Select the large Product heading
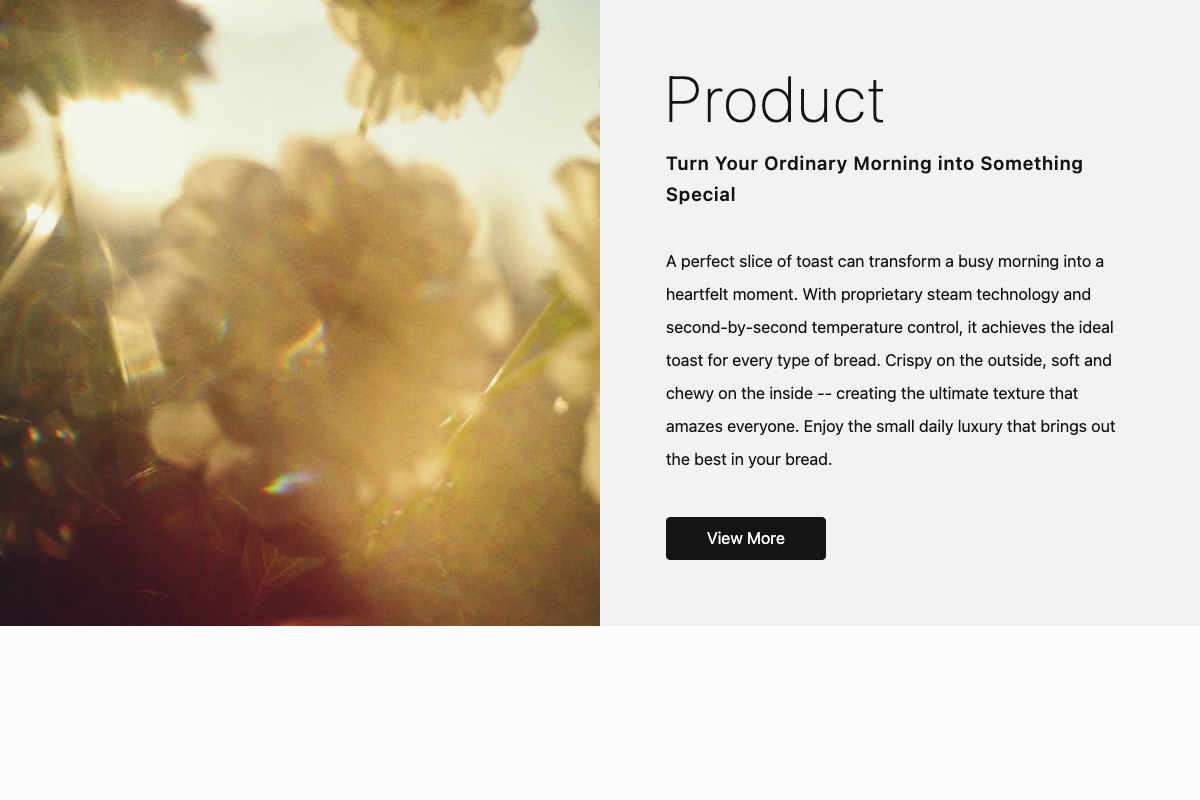1200x800 pixels. pos(775,101)
